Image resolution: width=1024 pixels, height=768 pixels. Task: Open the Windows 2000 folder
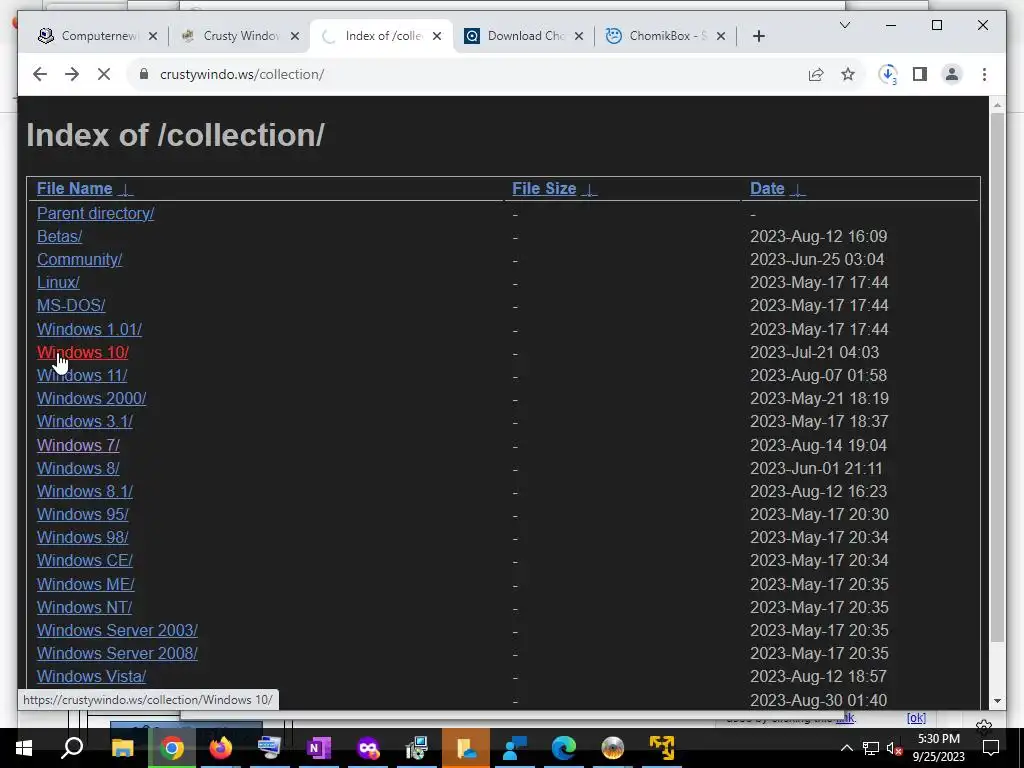coord(91,398)
